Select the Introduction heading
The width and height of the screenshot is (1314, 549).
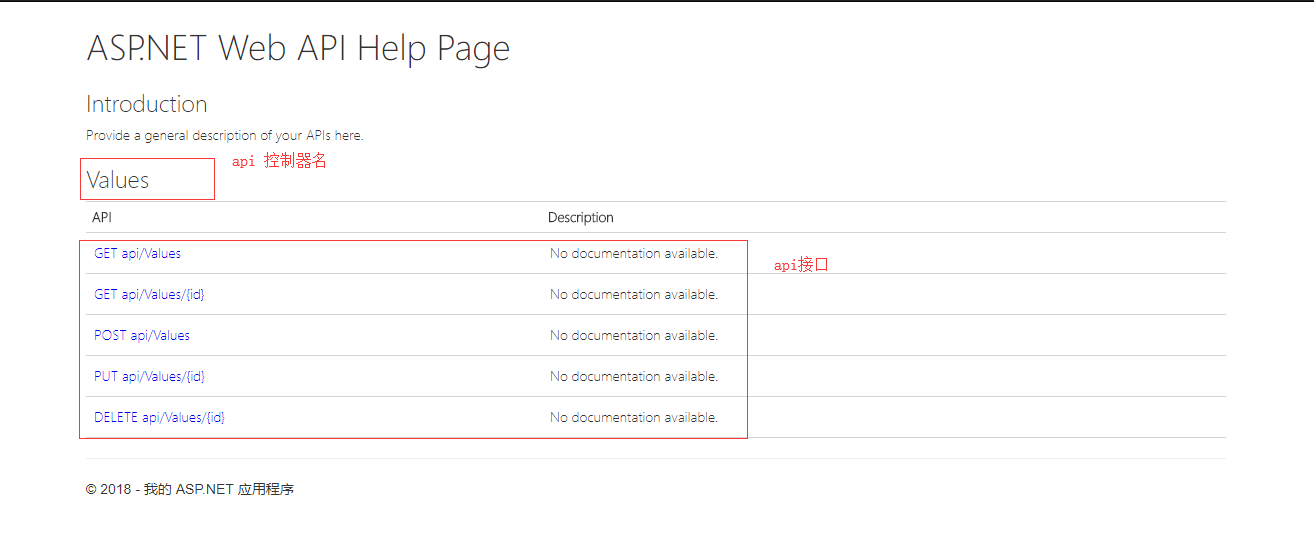pyautogui.click(x=147, y=104)
